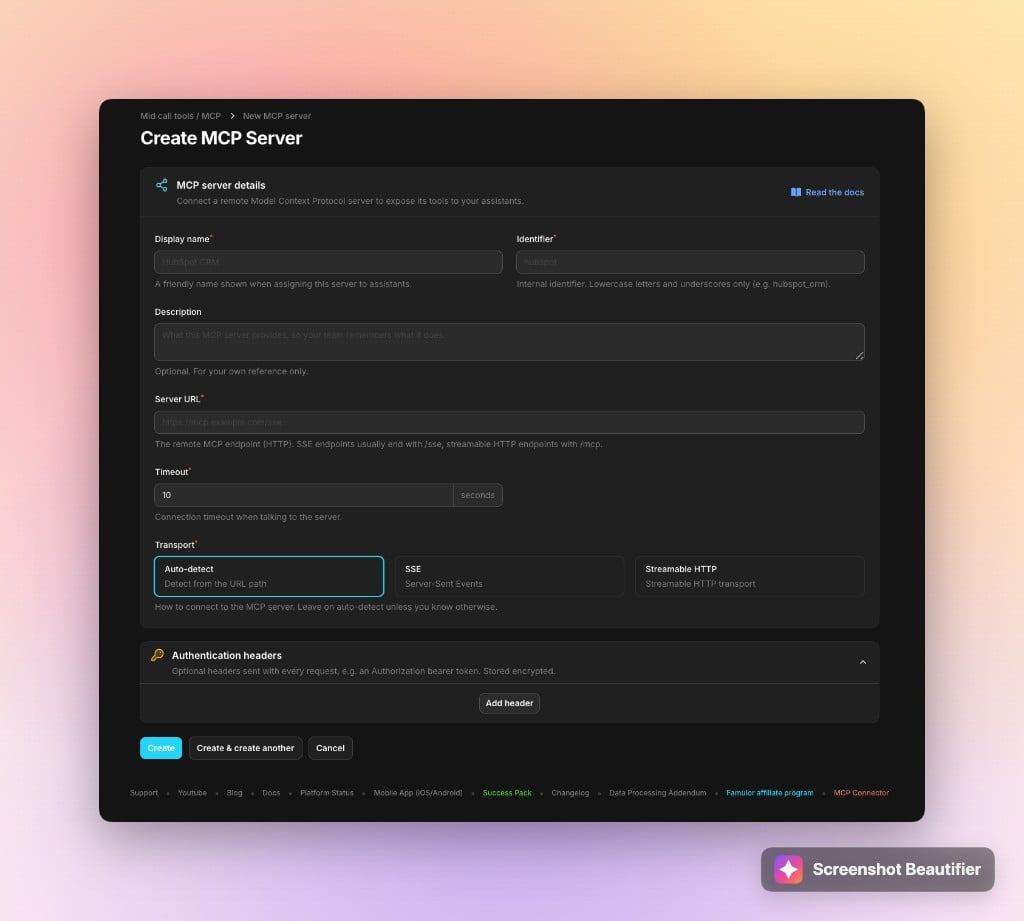
Task: Select Streamable HTTP transport option
Action: (x=750, y=576)
